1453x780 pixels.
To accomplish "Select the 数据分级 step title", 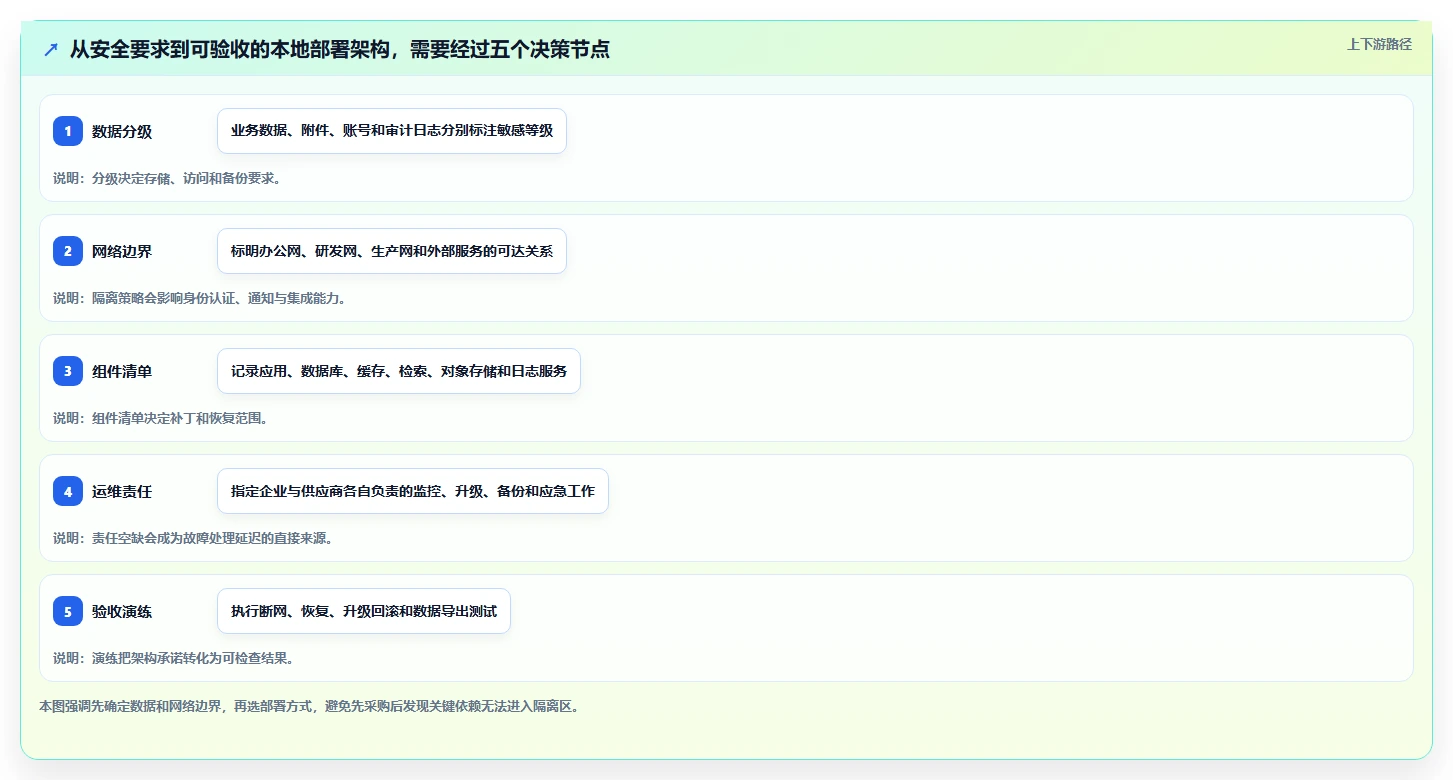I will tap(122, 131).
